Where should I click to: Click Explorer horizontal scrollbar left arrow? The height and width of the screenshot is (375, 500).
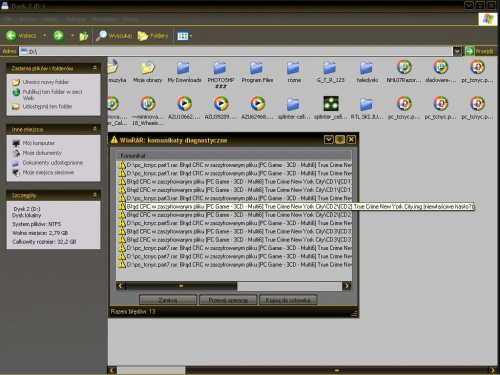(112, 370)
